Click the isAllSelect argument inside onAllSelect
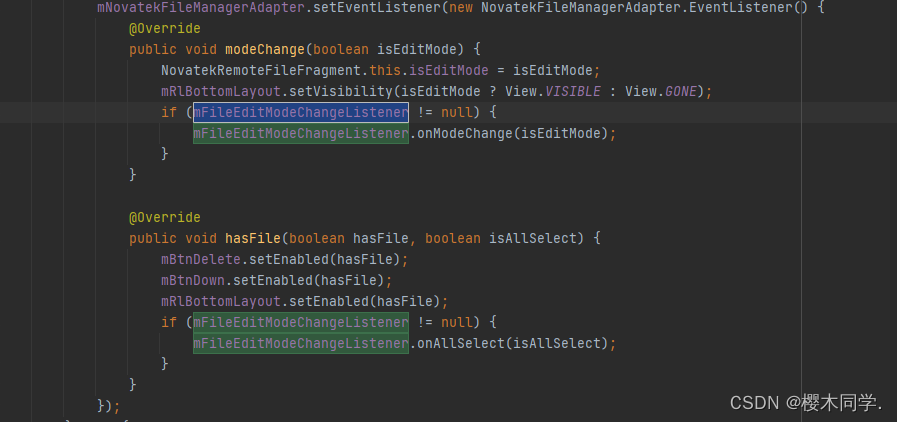897x422 pixels. [x=557, y=344]
